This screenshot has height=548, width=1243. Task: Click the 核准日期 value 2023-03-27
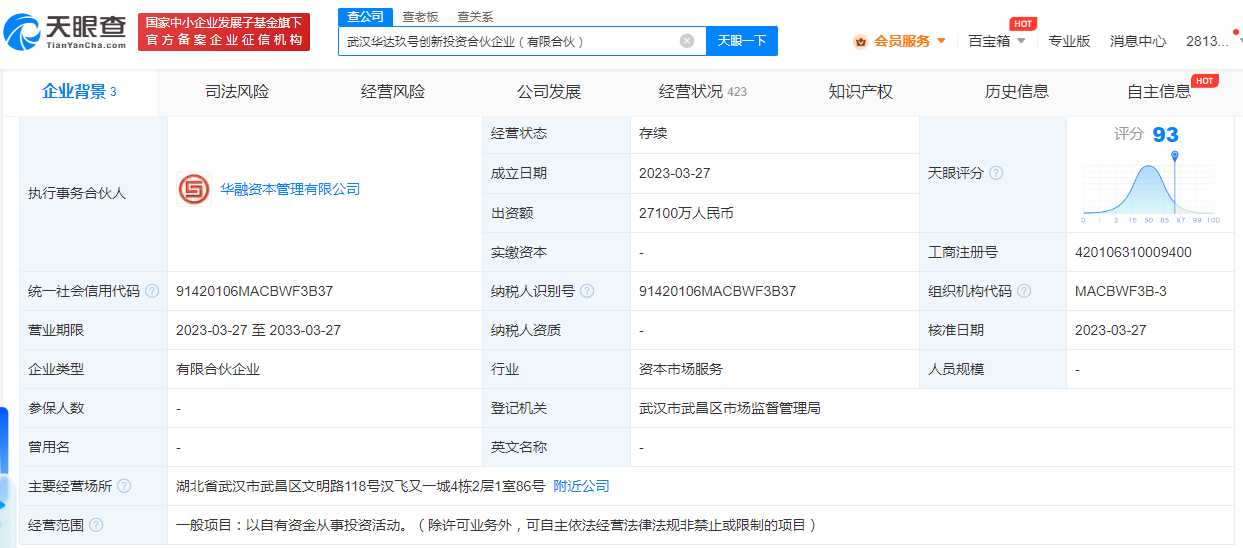coord(1111,330)
